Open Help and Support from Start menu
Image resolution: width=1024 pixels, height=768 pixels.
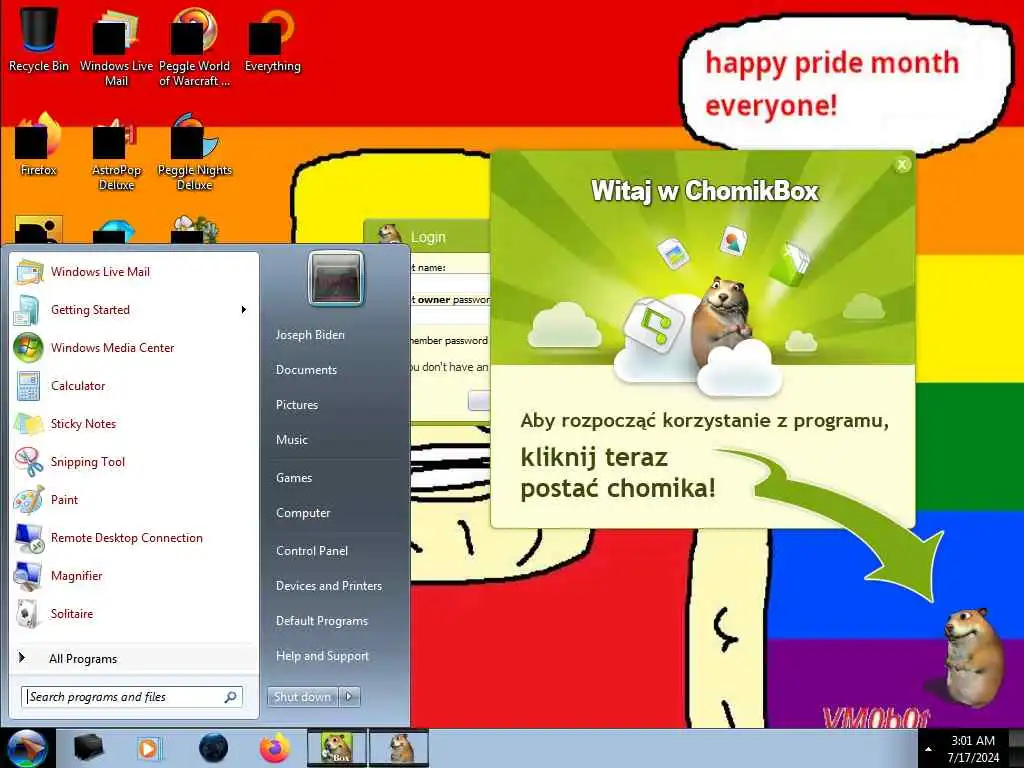(x=322, y=656)
